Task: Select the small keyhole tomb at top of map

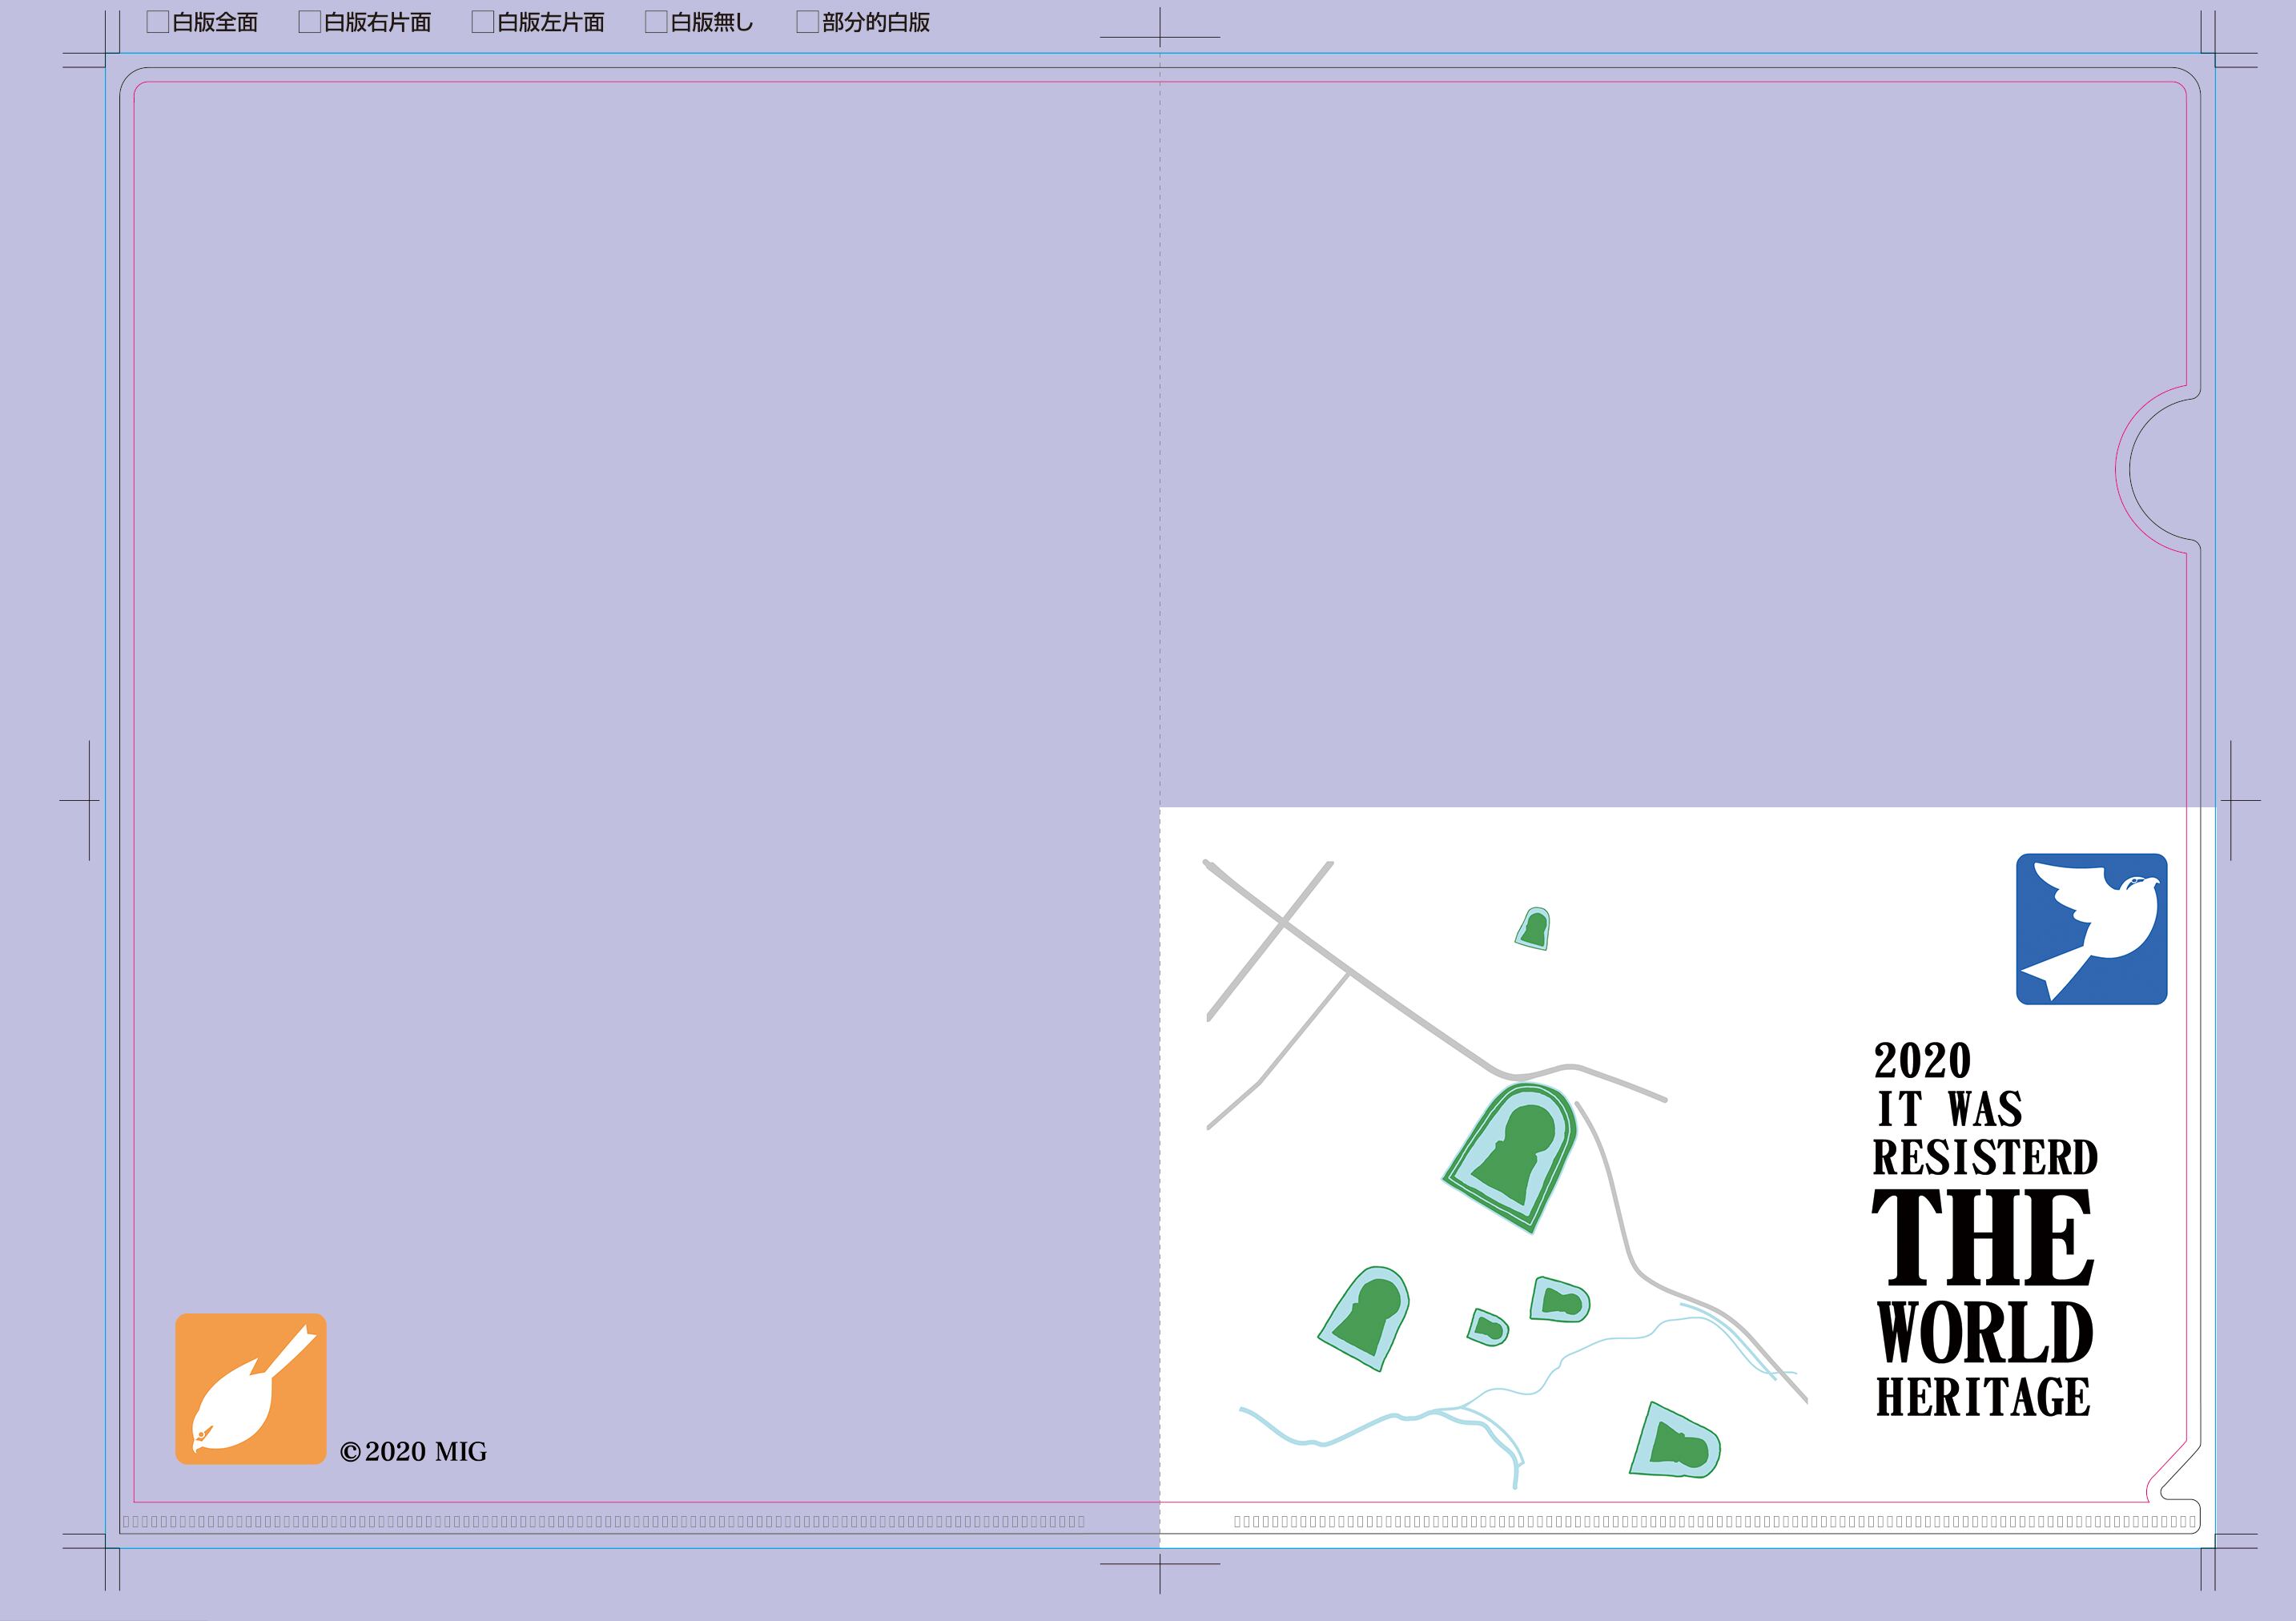Action: [x=1534, y=929]
